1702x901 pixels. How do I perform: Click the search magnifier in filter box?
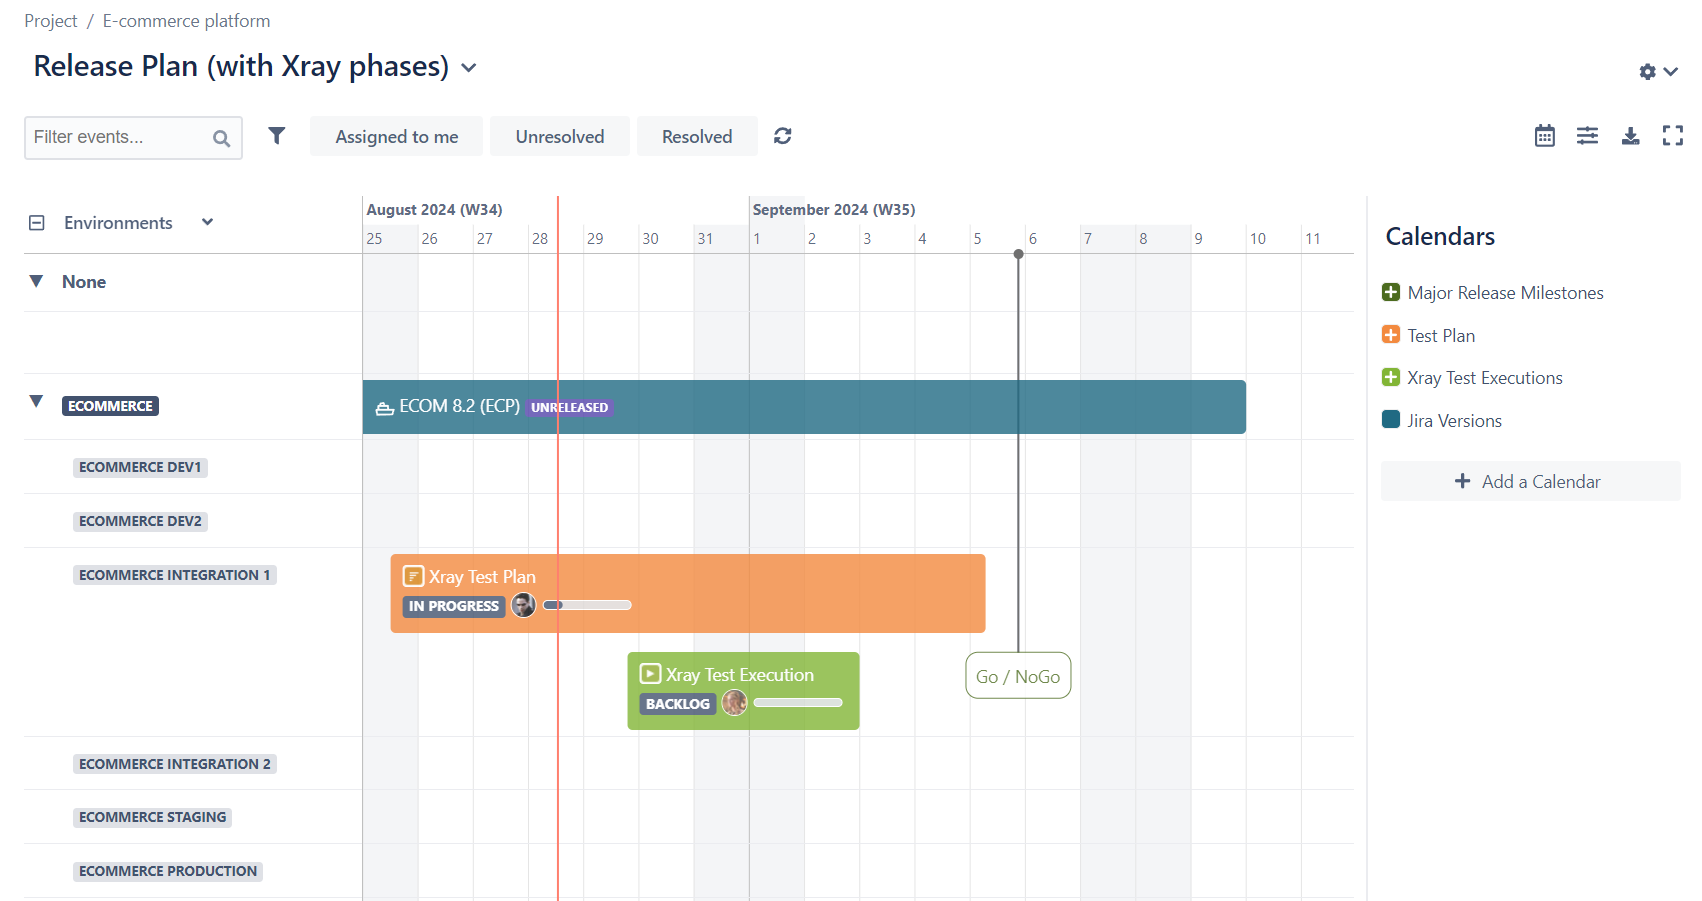[x=221, y=139]
